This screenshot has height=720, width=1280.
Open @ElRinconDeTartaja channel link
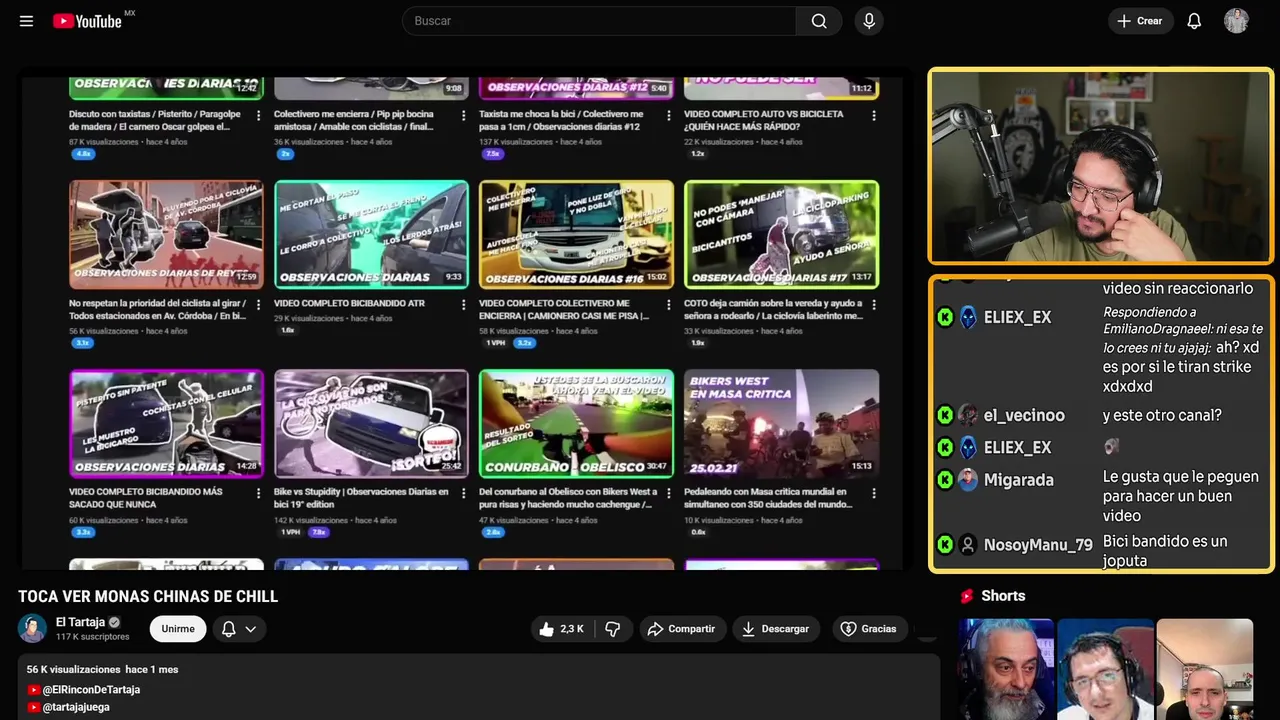[x=91, y=690]
